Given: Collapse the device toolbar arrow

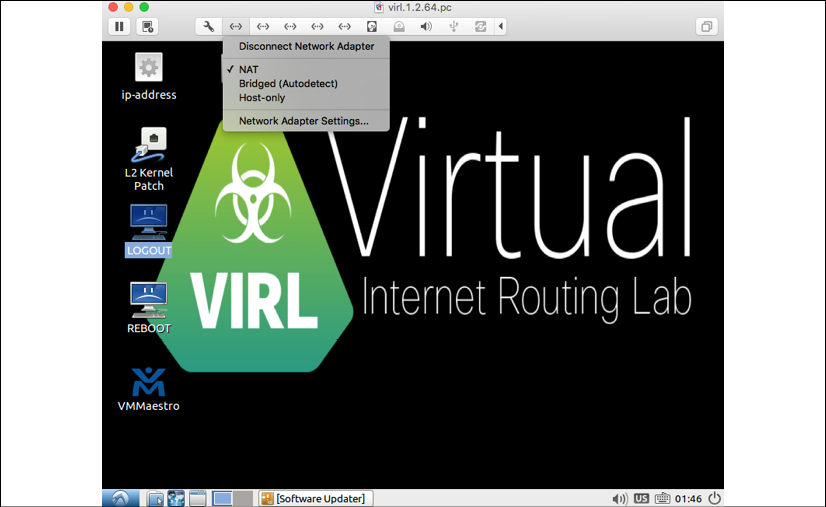Looking at the screenshot, I should point(500,26).
